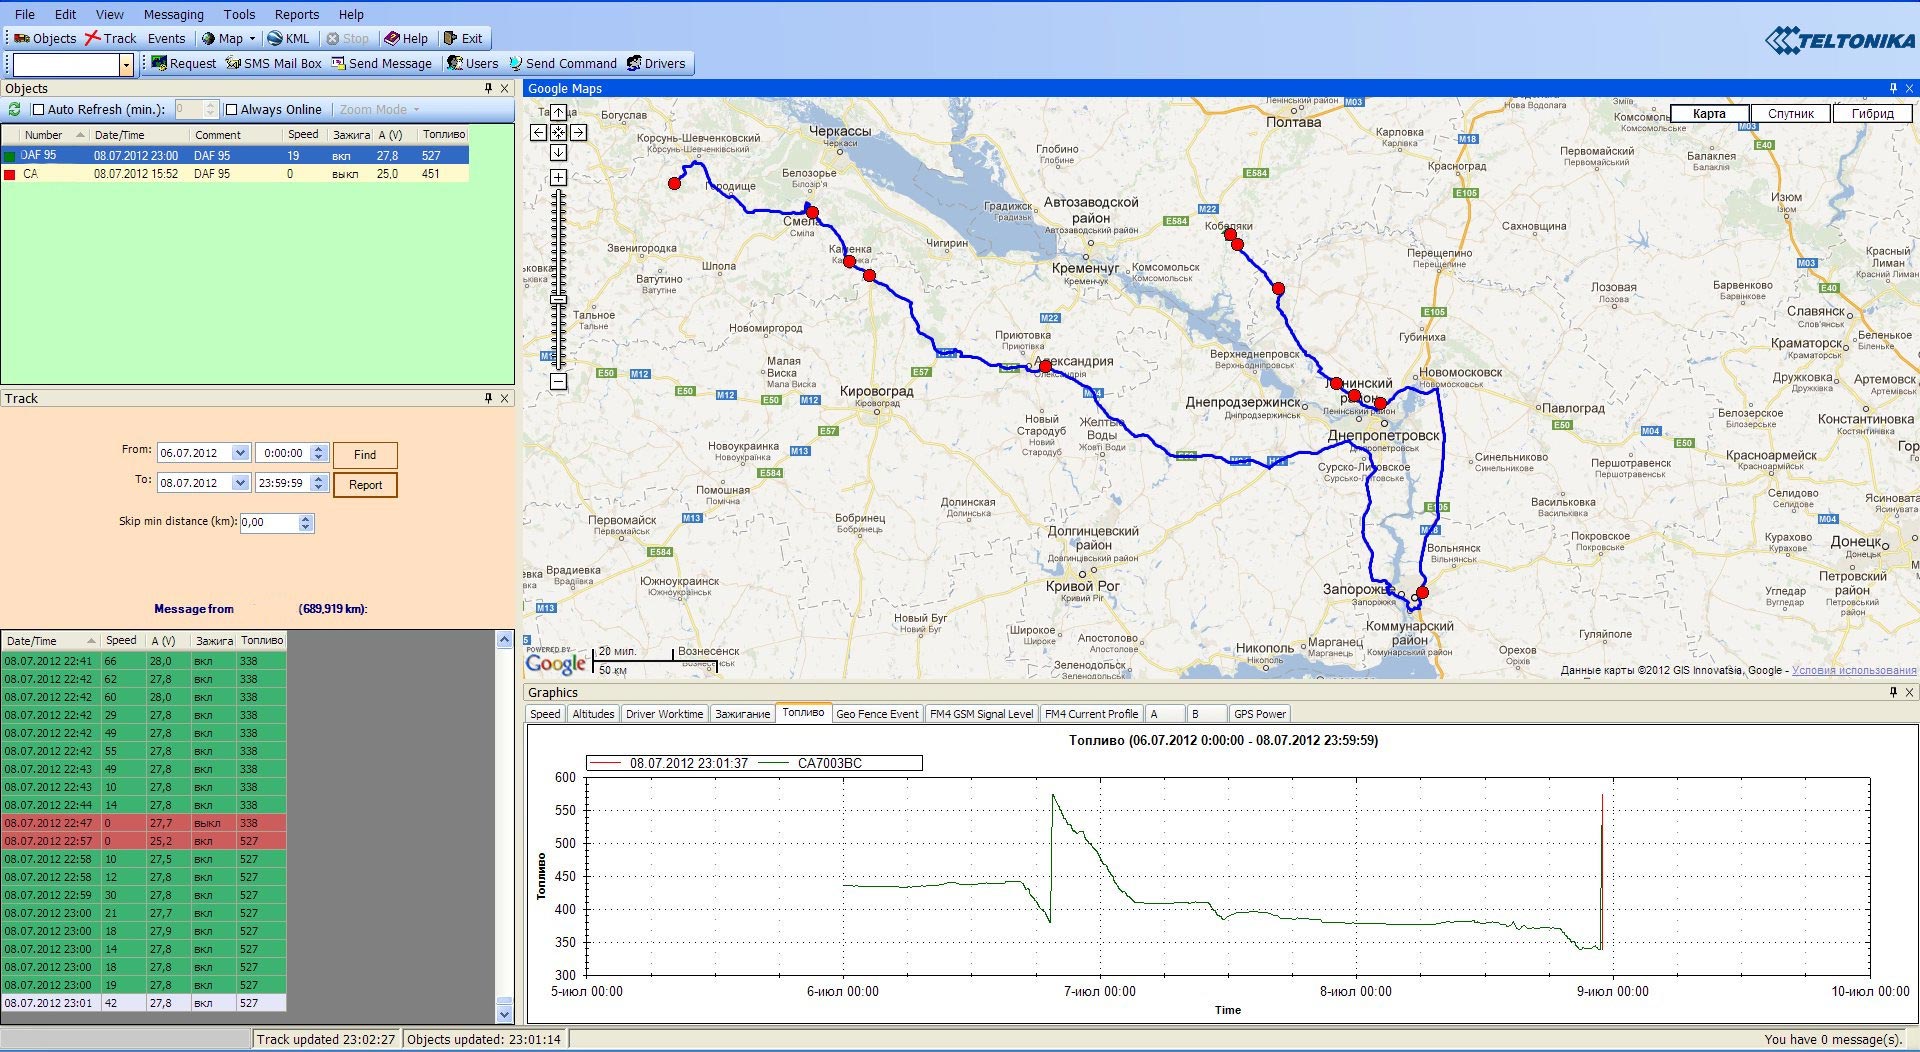Click the KML export icon
1920x1052 pixels.
(275, 39)
